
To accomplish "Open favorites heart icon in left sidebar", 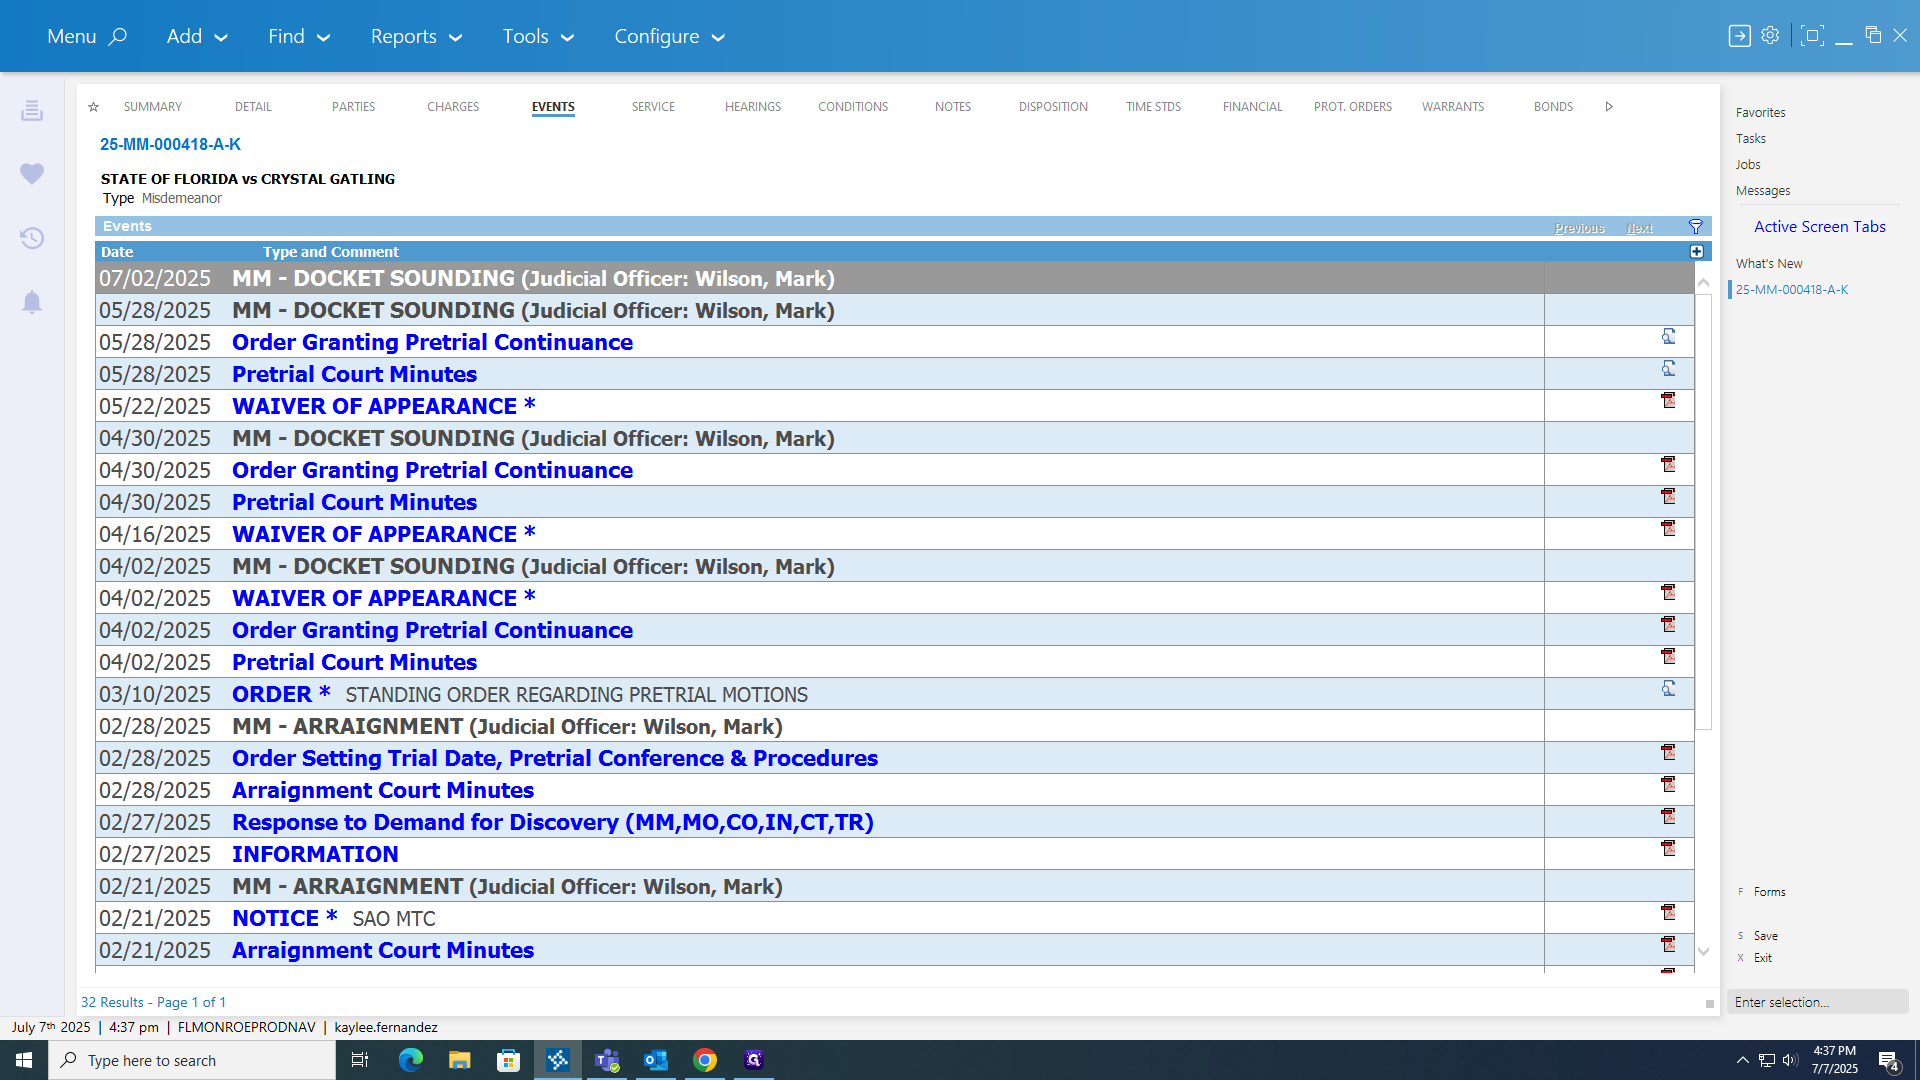I will click(32, 174).
